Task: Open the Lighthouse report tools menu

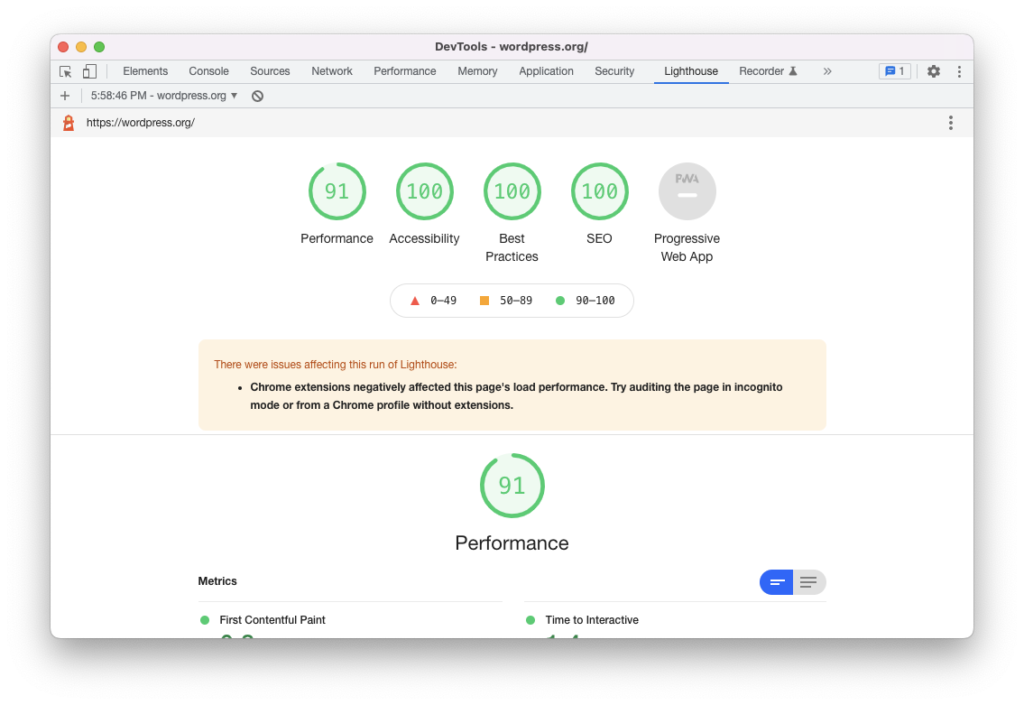Action: pyautogui.click(x=950, y=123)
